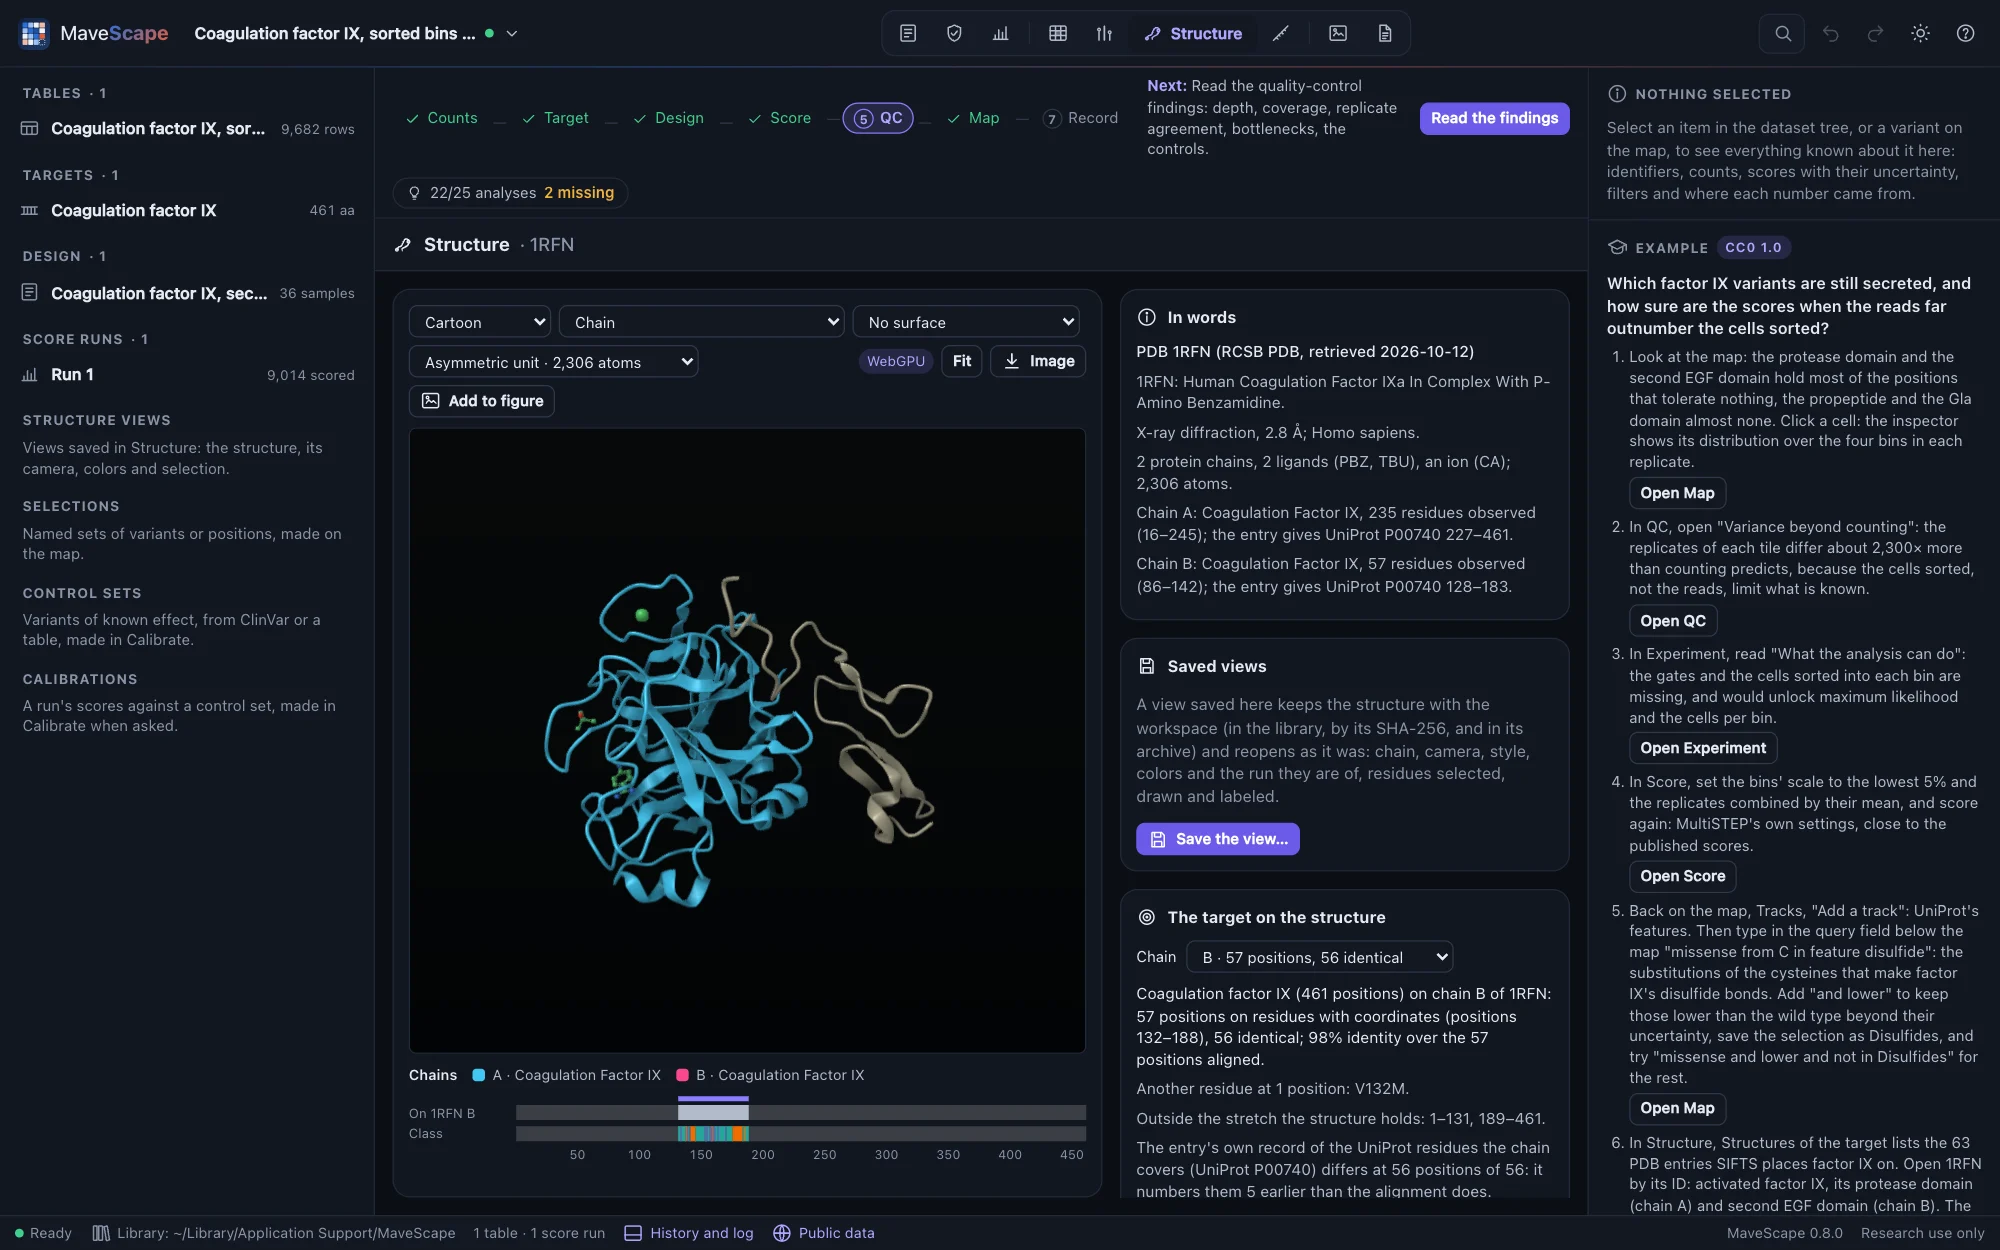Image resolution: width=2000 pixels, height=1250 pixels.
Task: Click the info icon beside Nothing Selected
Action: tap(1617, 94)
